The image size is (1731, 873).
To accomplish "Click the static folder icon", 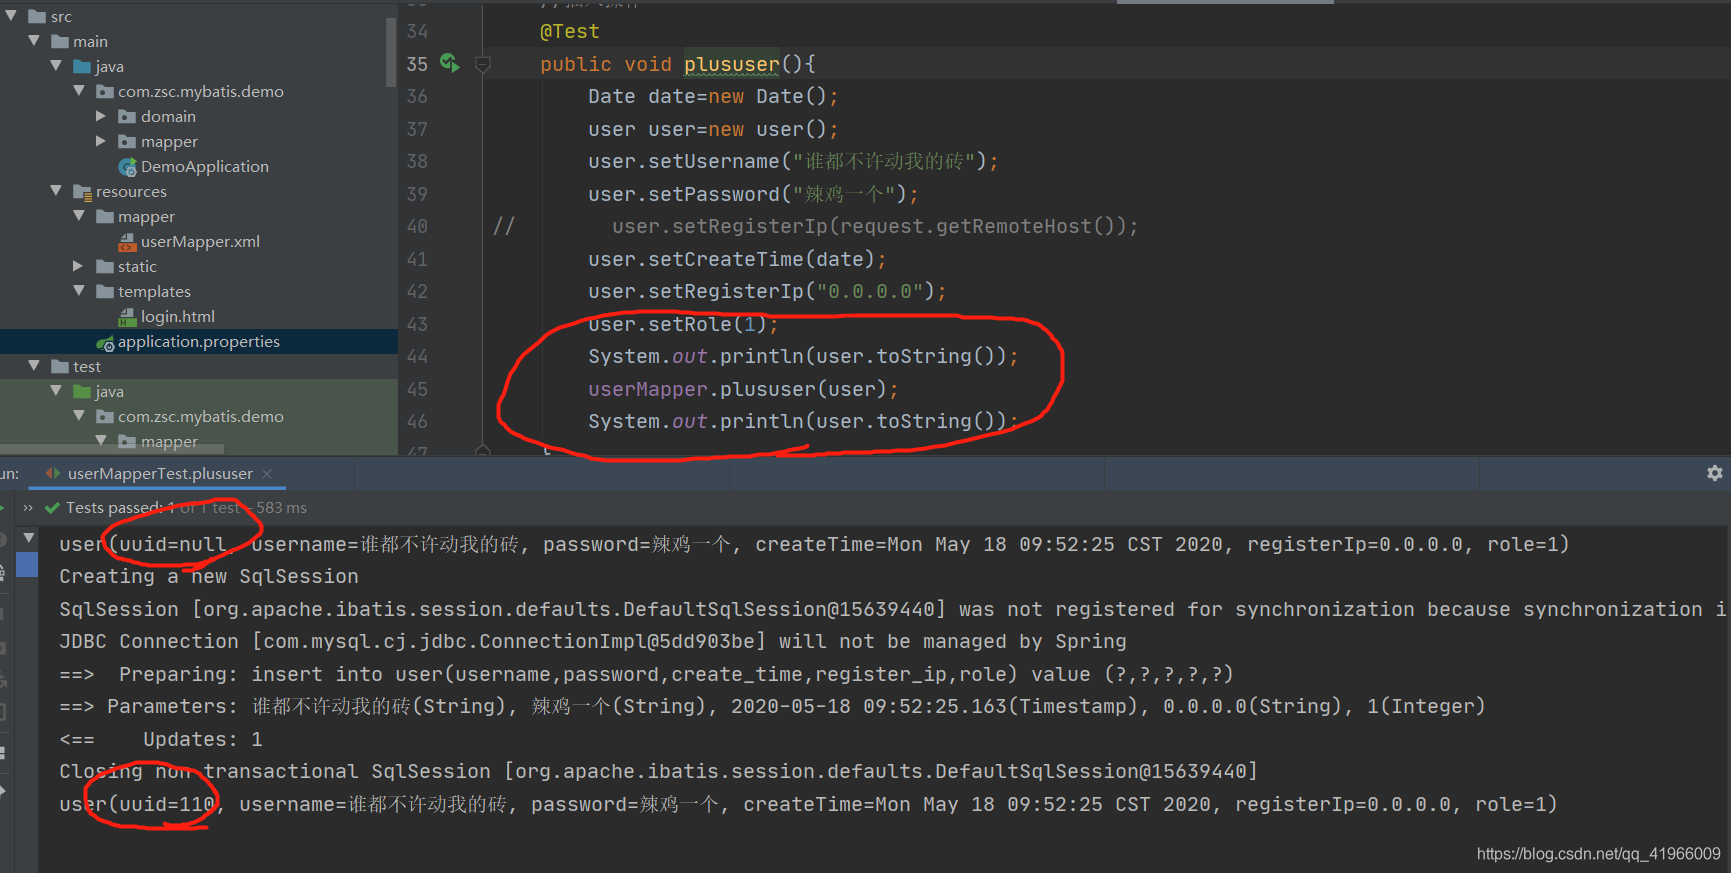I will click(105, 267).
